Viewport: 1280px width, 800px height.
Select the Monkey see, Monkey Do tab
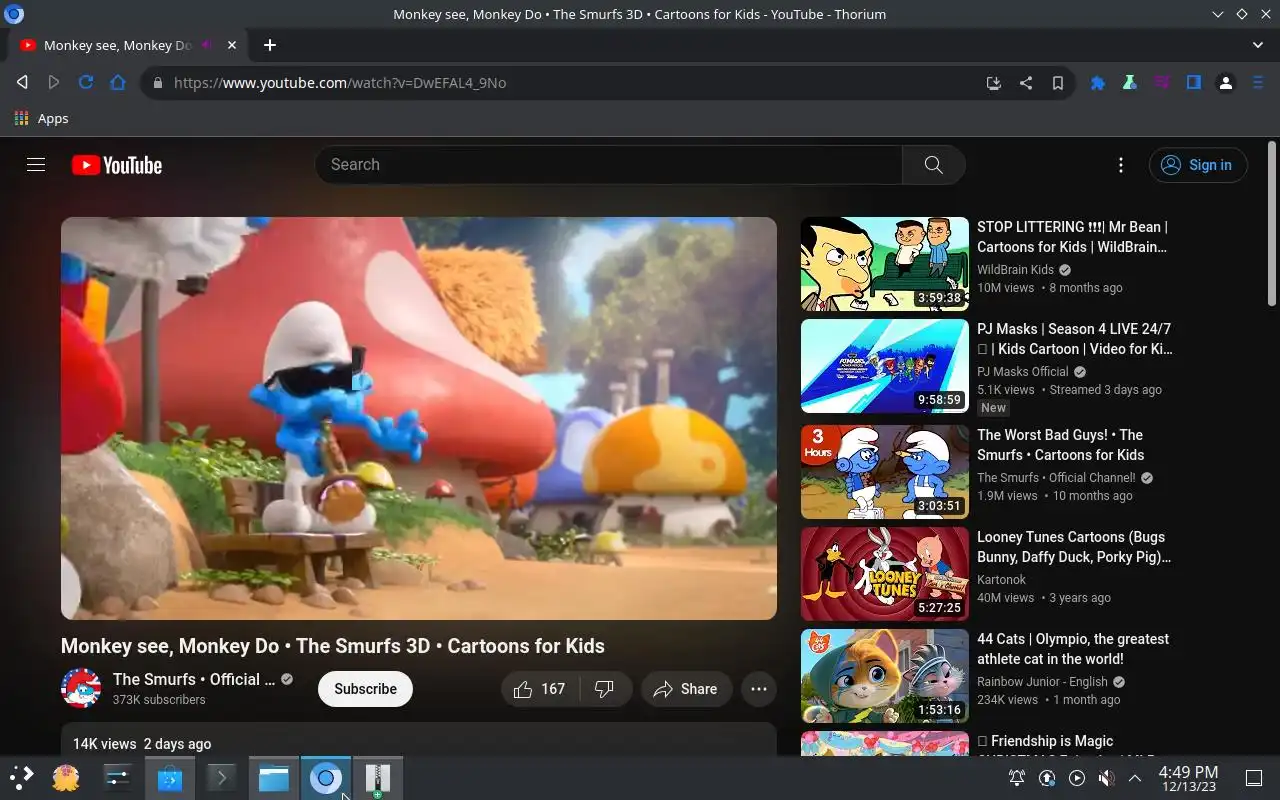click(x=128, y=45)
